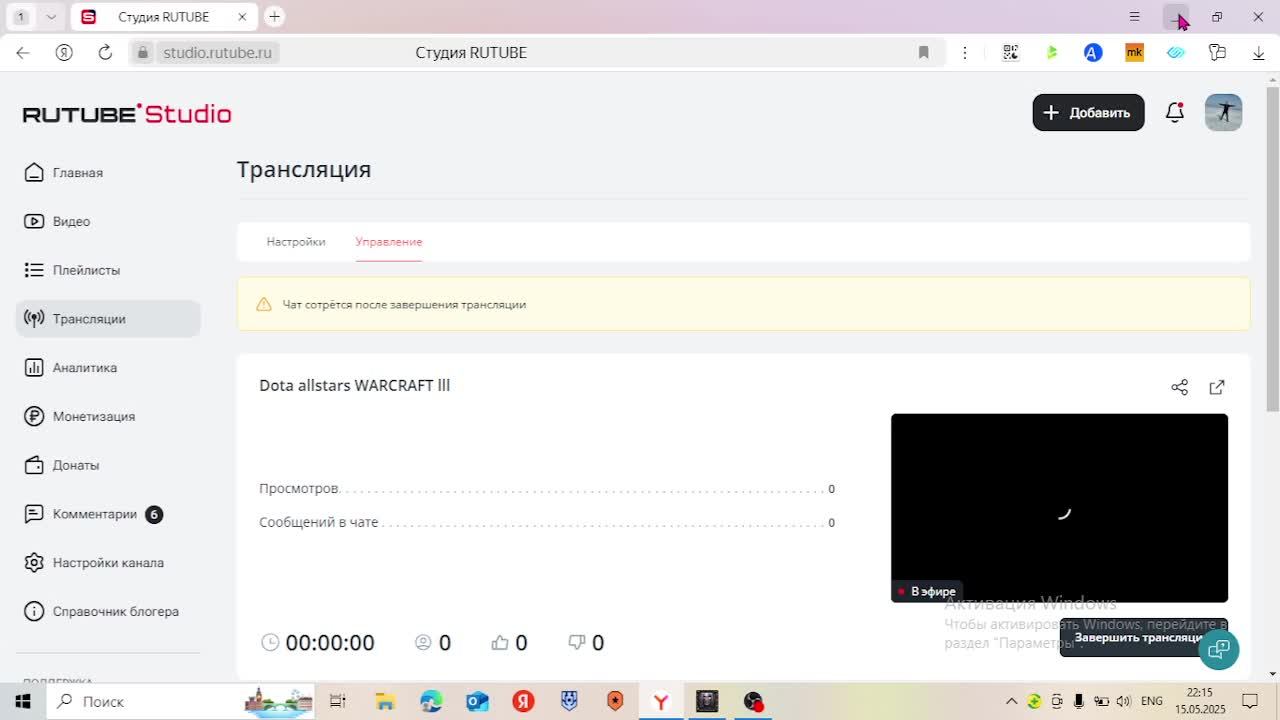Show hidden tray icons chevron
Viewport: 1280px width, 720px height.
(x=1011, y=701)
